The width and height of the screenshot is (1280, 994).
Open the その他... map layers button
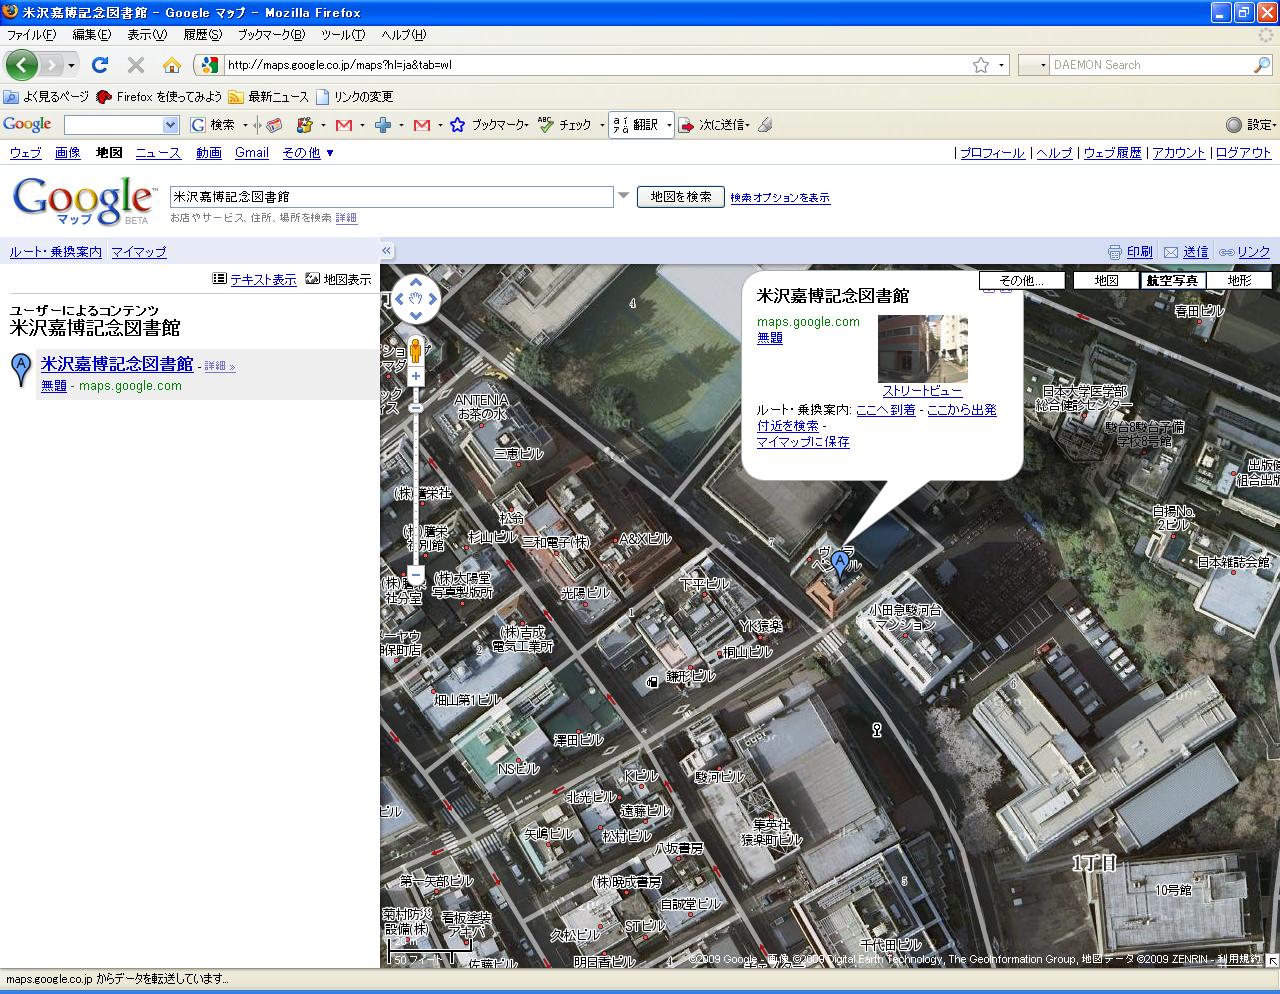click(1021, 281)
